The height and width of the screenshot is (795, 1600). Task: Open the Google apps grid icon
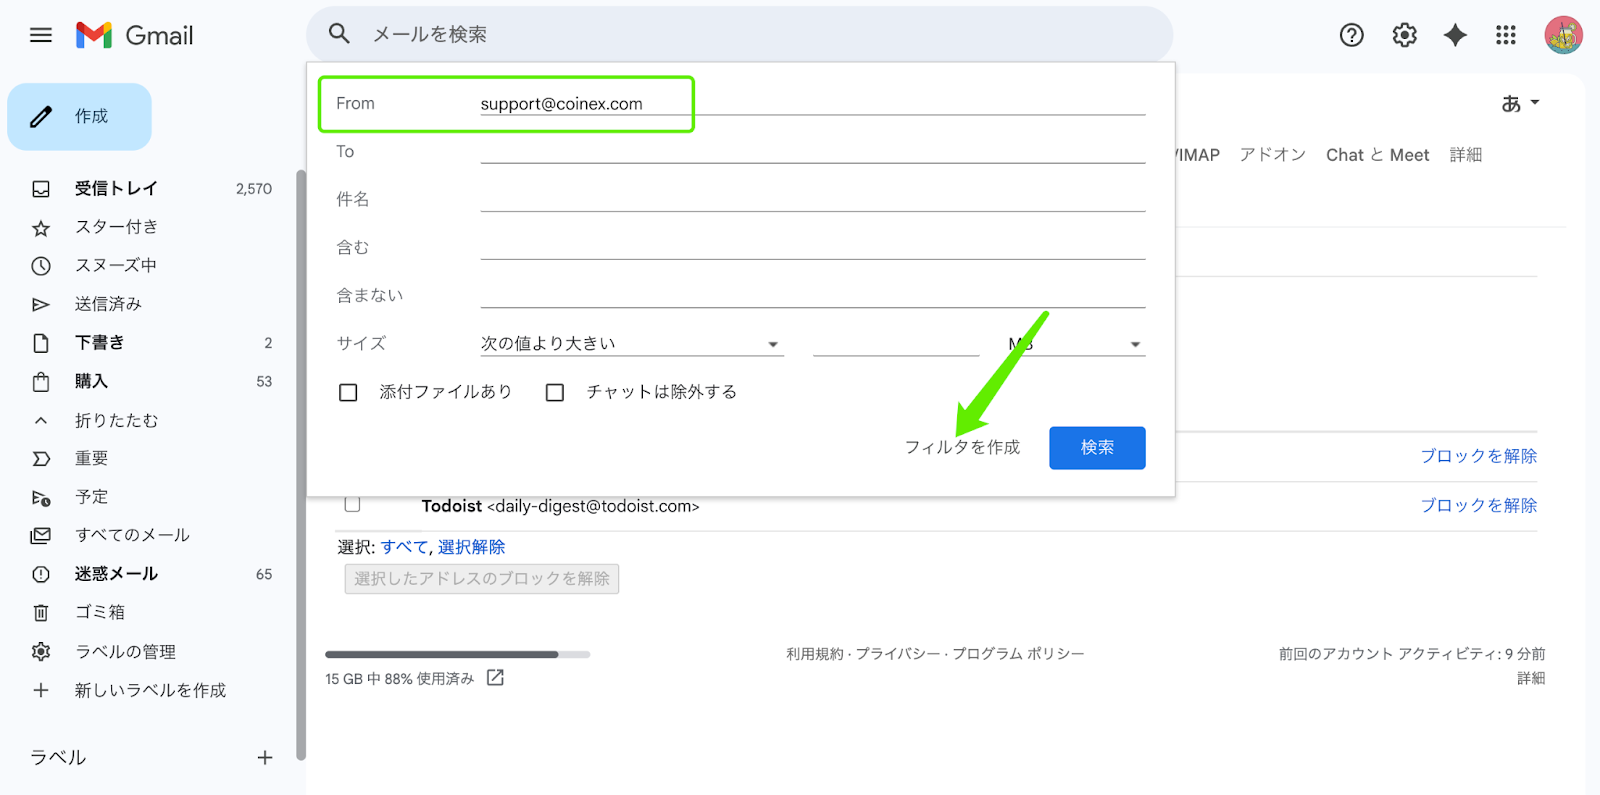[x=1506, y=35]
